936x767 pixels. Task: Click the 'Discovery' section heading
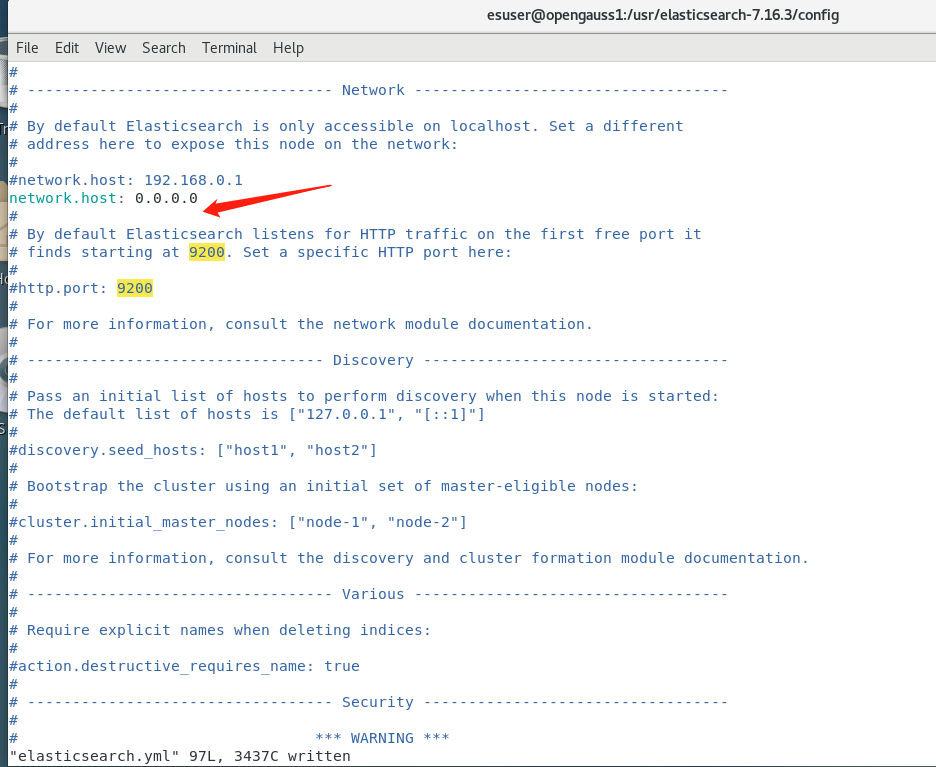point(373,360)
